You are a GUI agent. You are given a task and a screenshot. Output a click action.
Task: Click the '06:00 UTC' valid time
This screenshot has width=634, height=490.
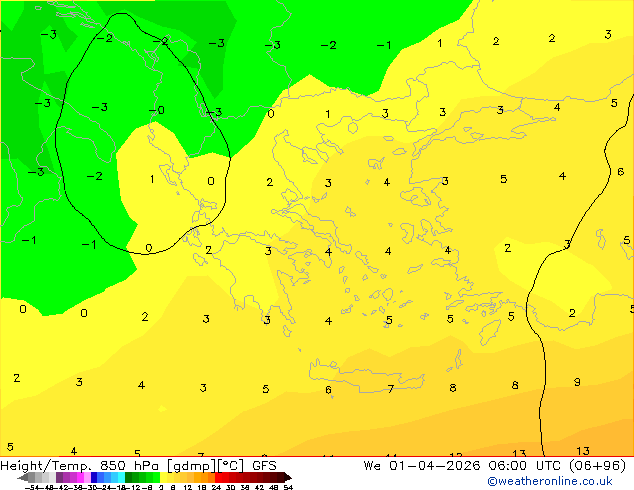[x=524, y=466]
